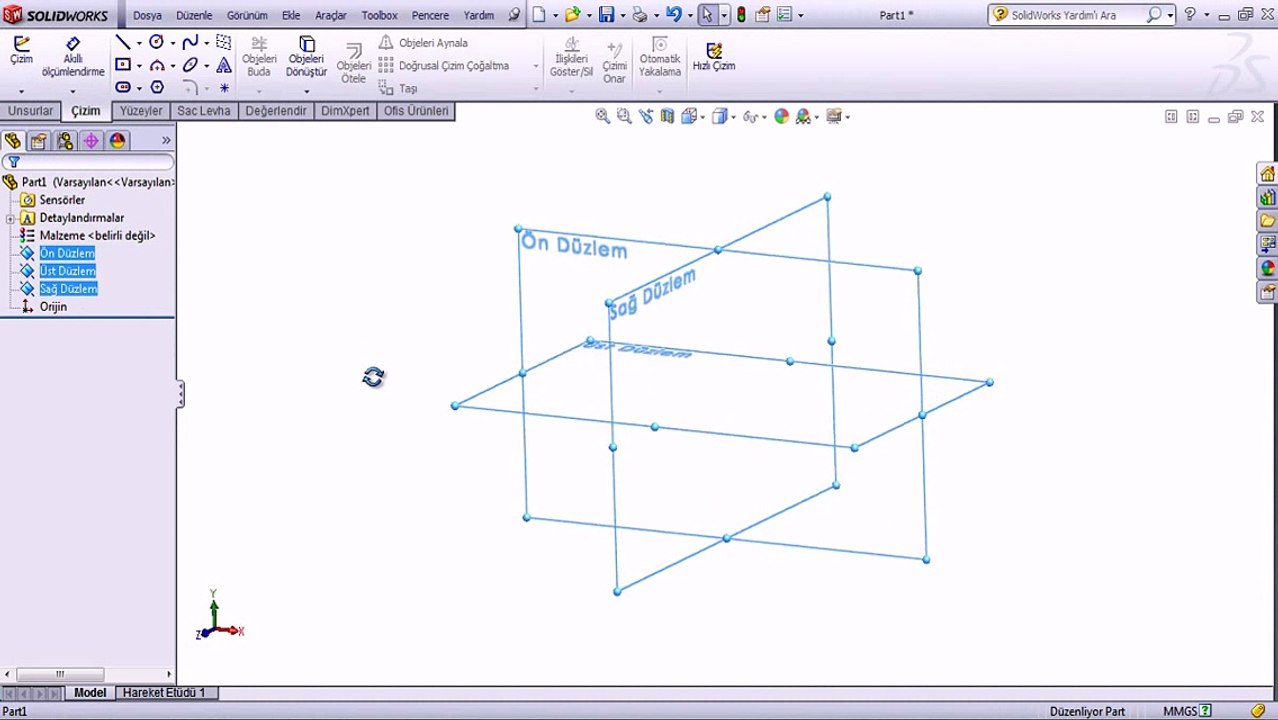Select the Line sketch tool
1278x720 pixels.
(122, 43)
